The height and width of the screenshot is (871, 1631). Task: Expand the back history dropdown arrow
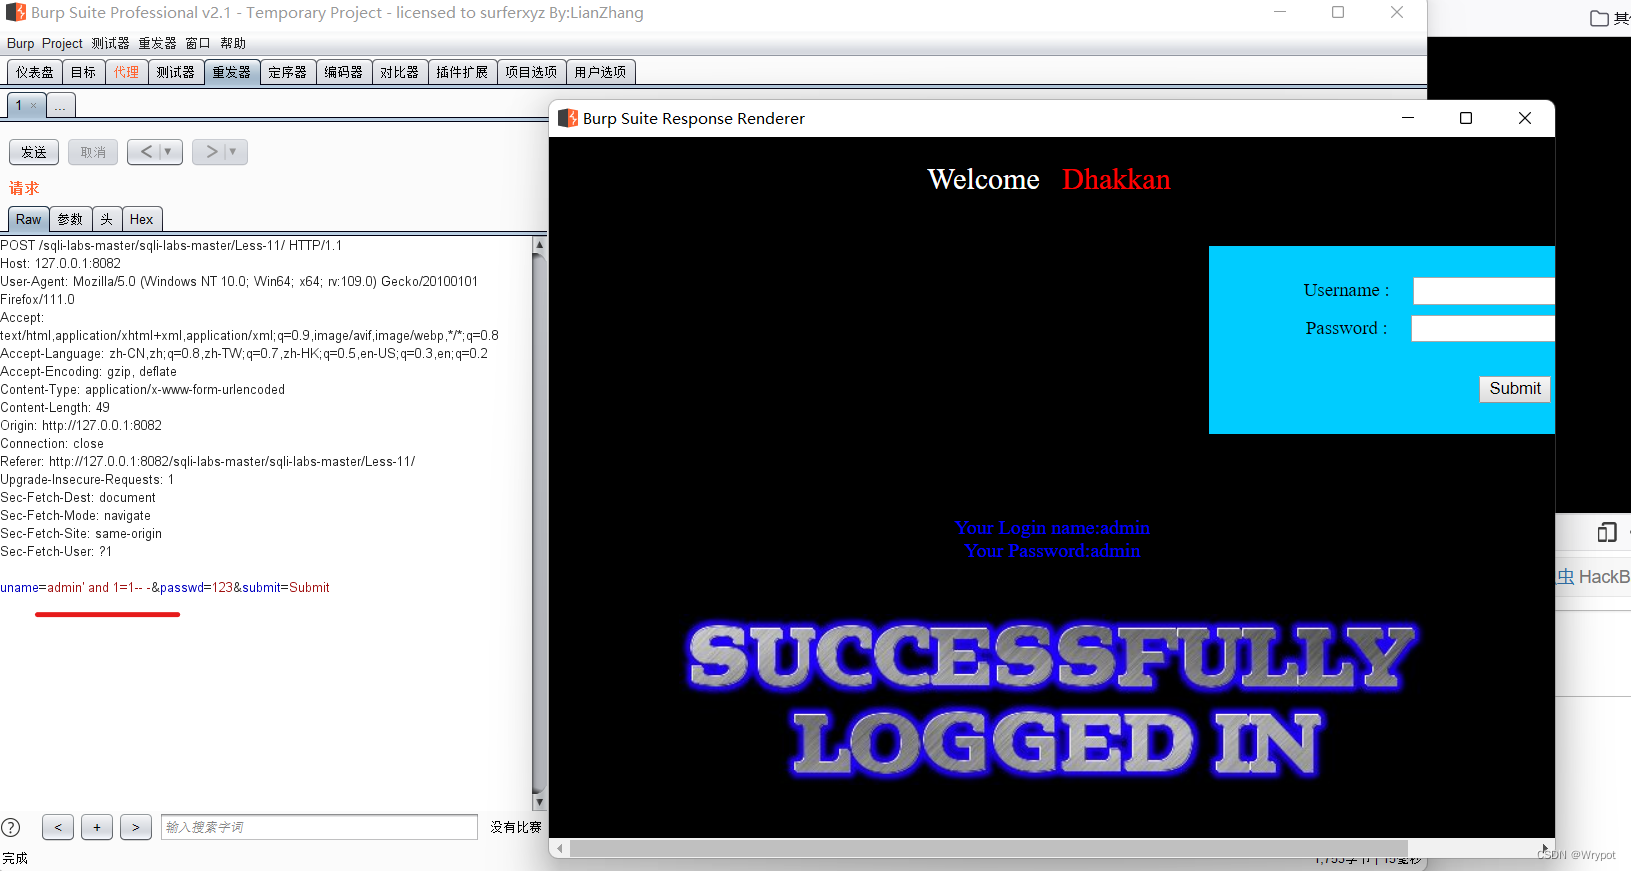click(169, 152)
